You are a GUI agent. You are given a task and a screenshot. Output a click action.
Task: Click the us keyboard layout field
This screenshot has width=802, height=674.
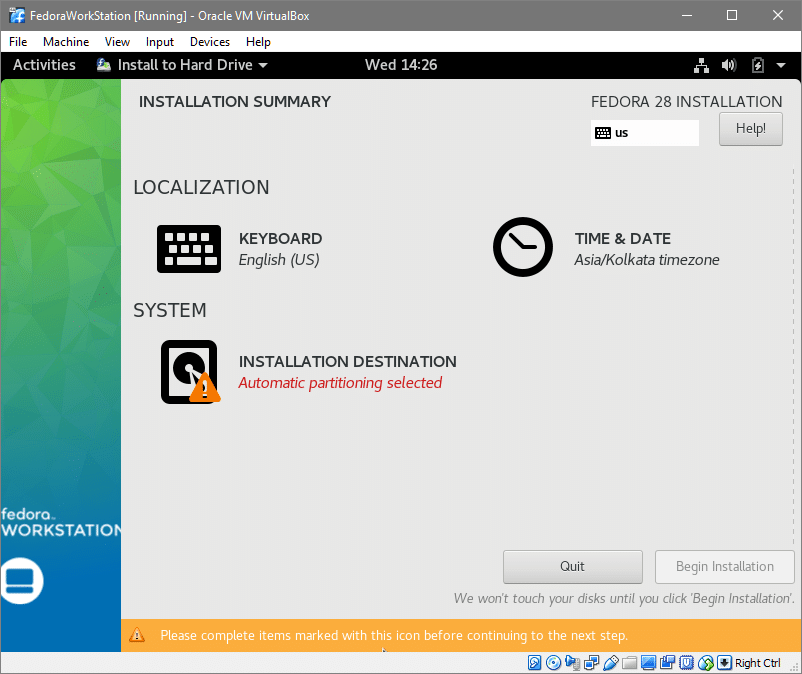(644, 133)
